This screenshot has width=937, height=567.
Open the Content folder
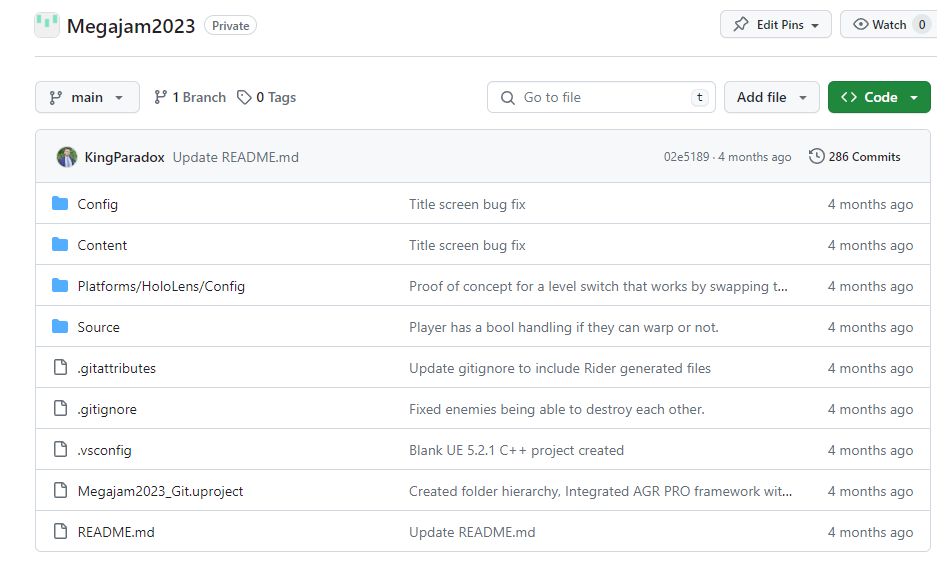[102, 245]
